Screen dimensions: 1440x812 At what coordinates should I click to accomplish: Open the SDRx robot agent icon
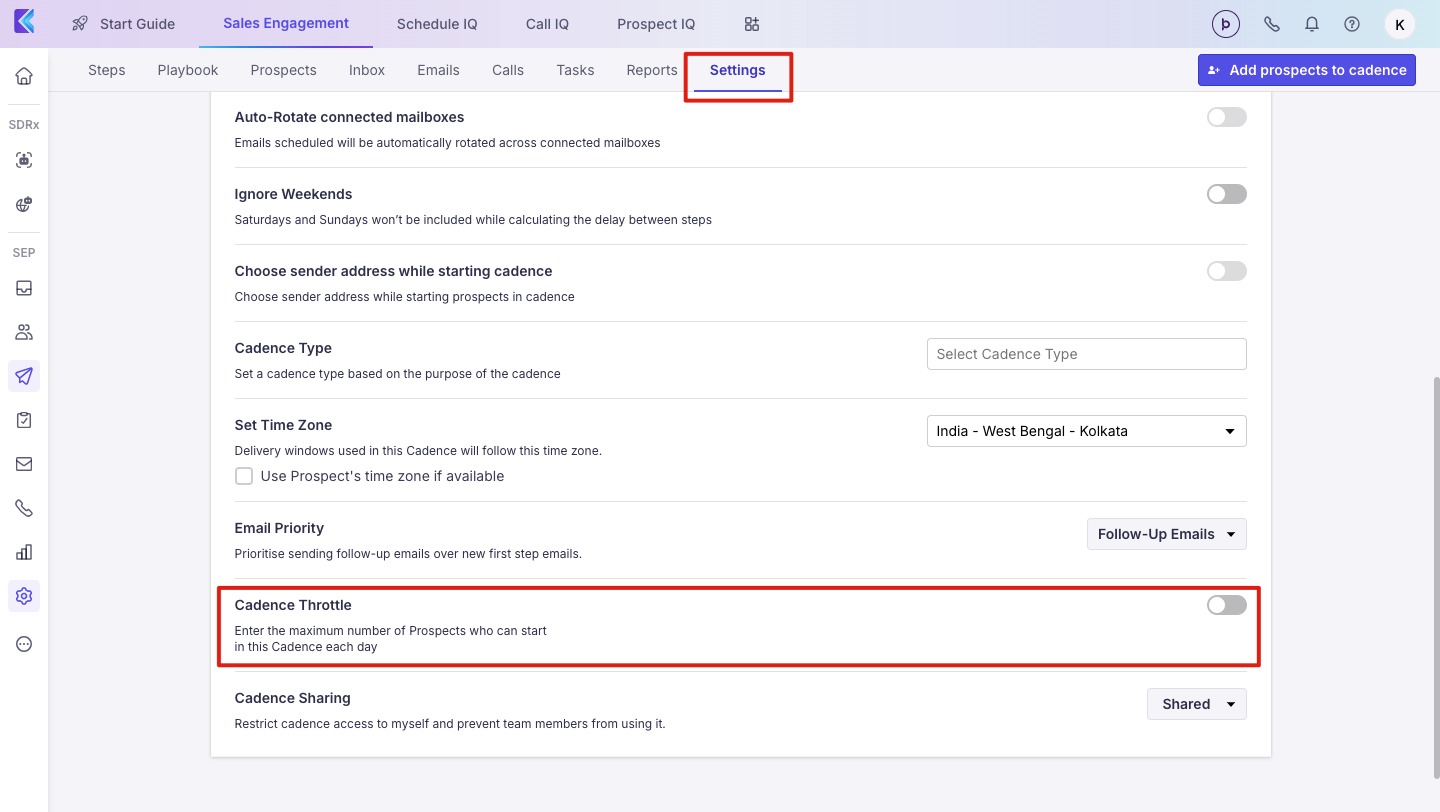(24, 160)
